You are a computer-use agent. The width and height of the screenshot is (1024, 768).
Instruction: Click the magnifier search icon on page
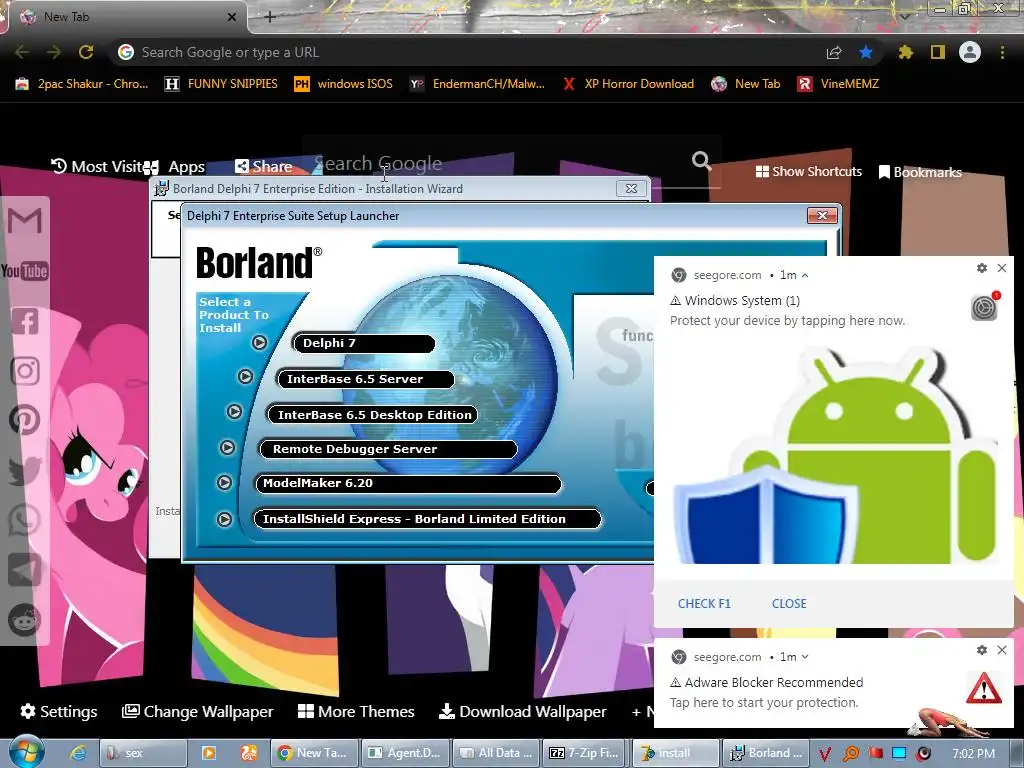[x=701, y=160]
